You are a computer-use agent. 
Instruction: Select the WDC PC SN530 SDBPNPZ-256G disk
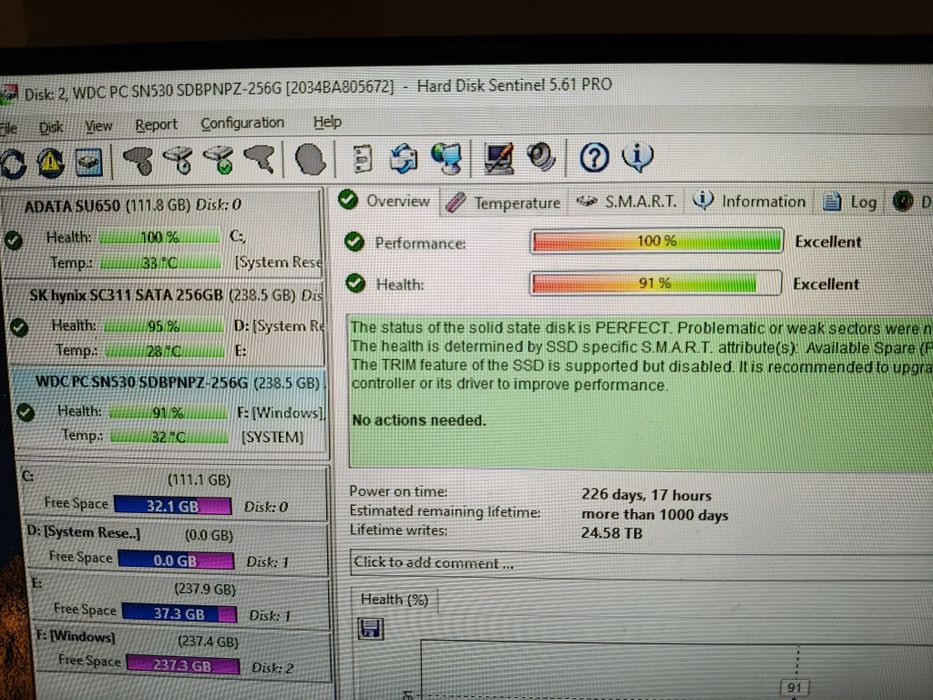[x=170, y=410]
